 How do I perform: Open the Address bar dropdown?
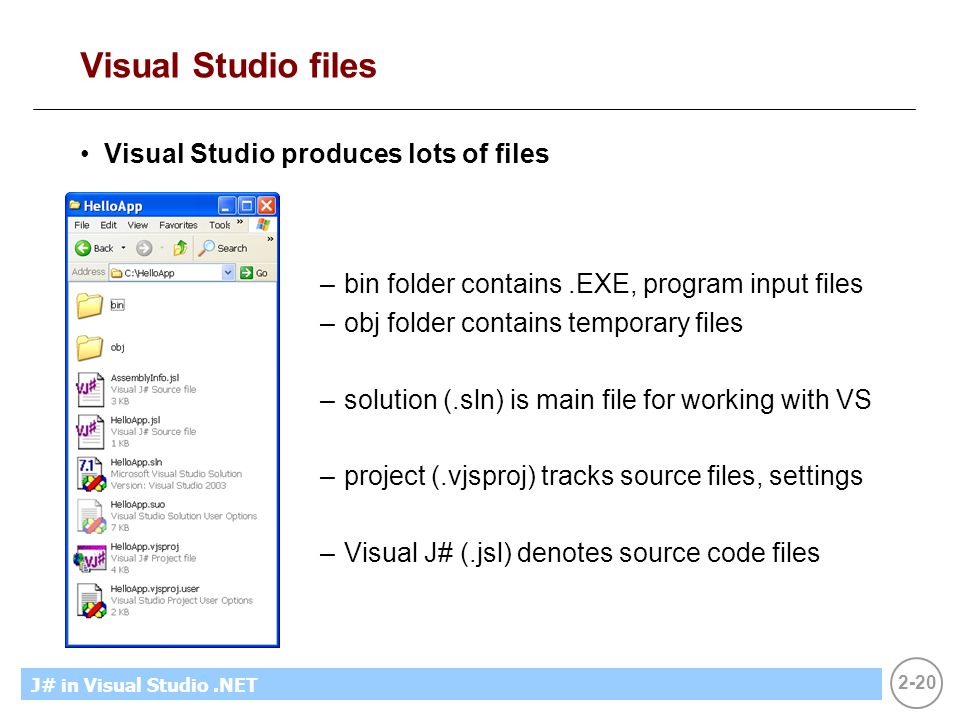pos(228,273)
